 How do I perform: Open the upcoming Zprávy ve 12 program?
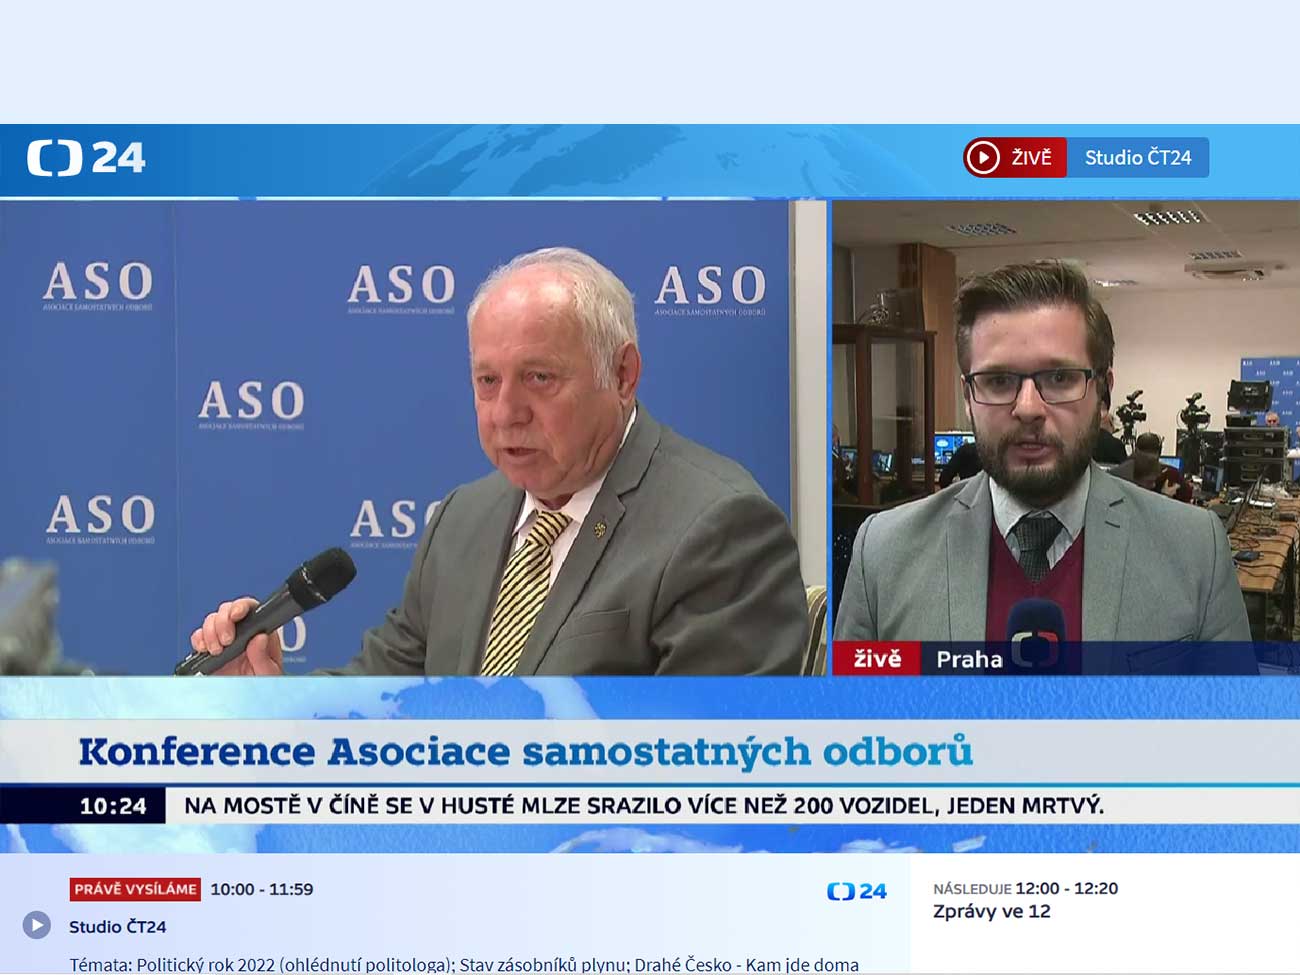(992, 911)
